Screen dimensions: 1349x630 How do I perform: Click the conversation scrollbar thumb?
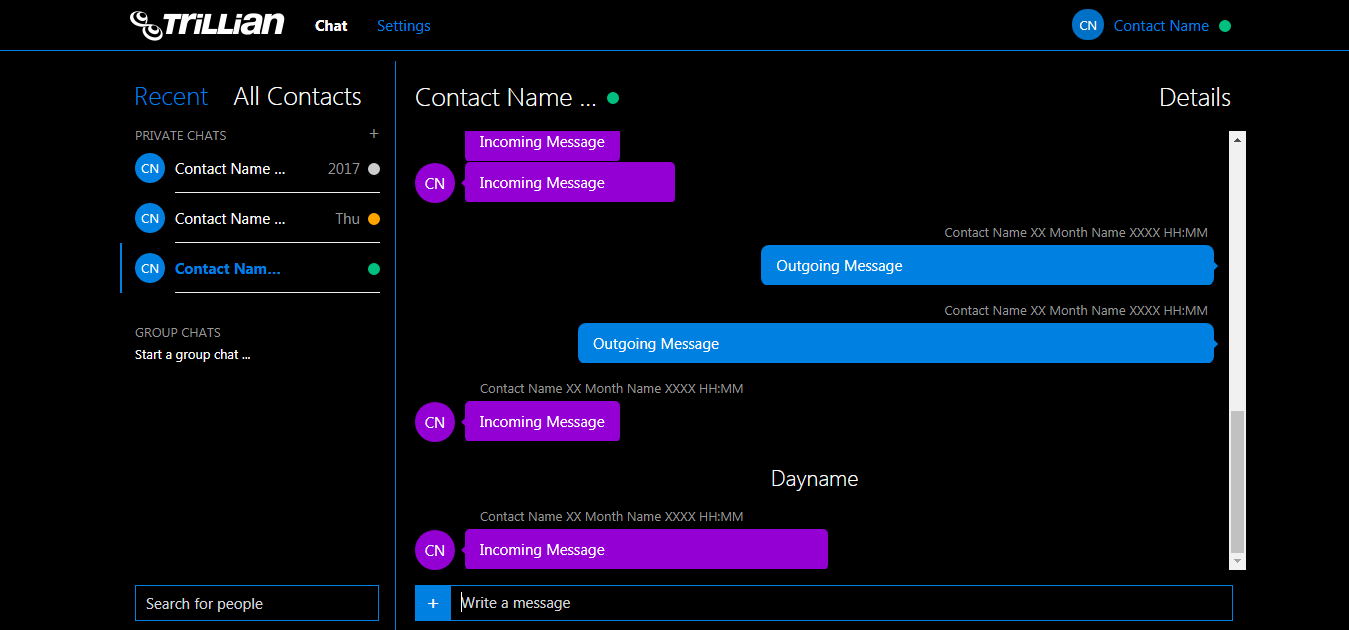tap(1238, 481)
